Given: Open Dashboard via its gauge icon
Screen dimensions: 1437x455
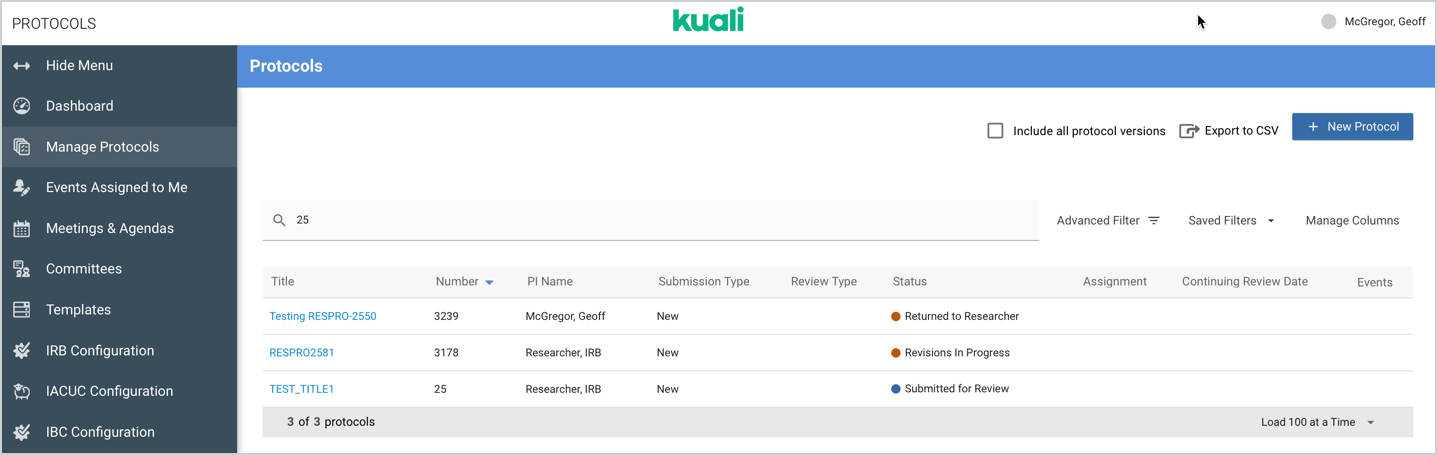Looking at the screenshot, I should click(22, 106).
